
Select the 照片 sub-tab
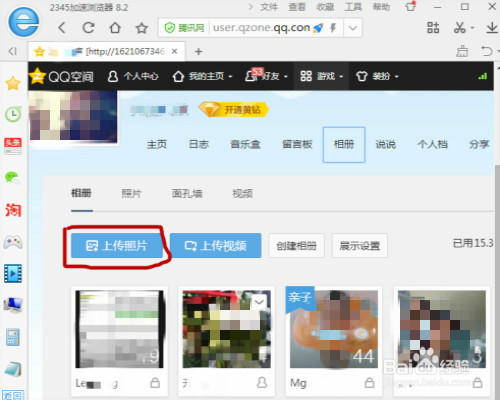point(131,193)
